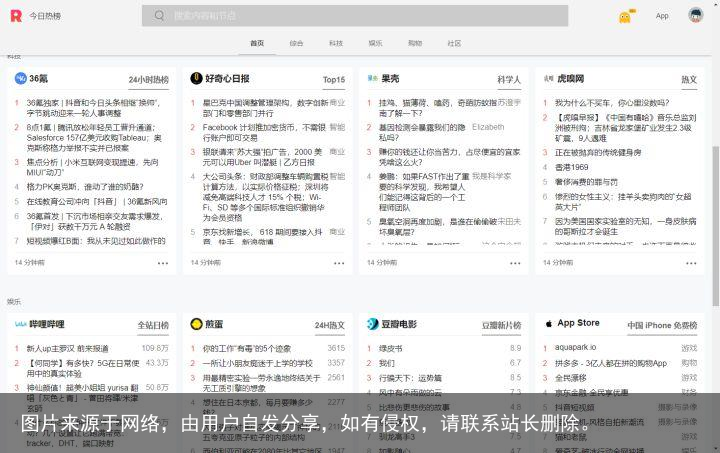Open 焦点分析 小米互联网变现提速 article
Image resolution: width=720 pixels, height=453 pixels.
(93, 167)
